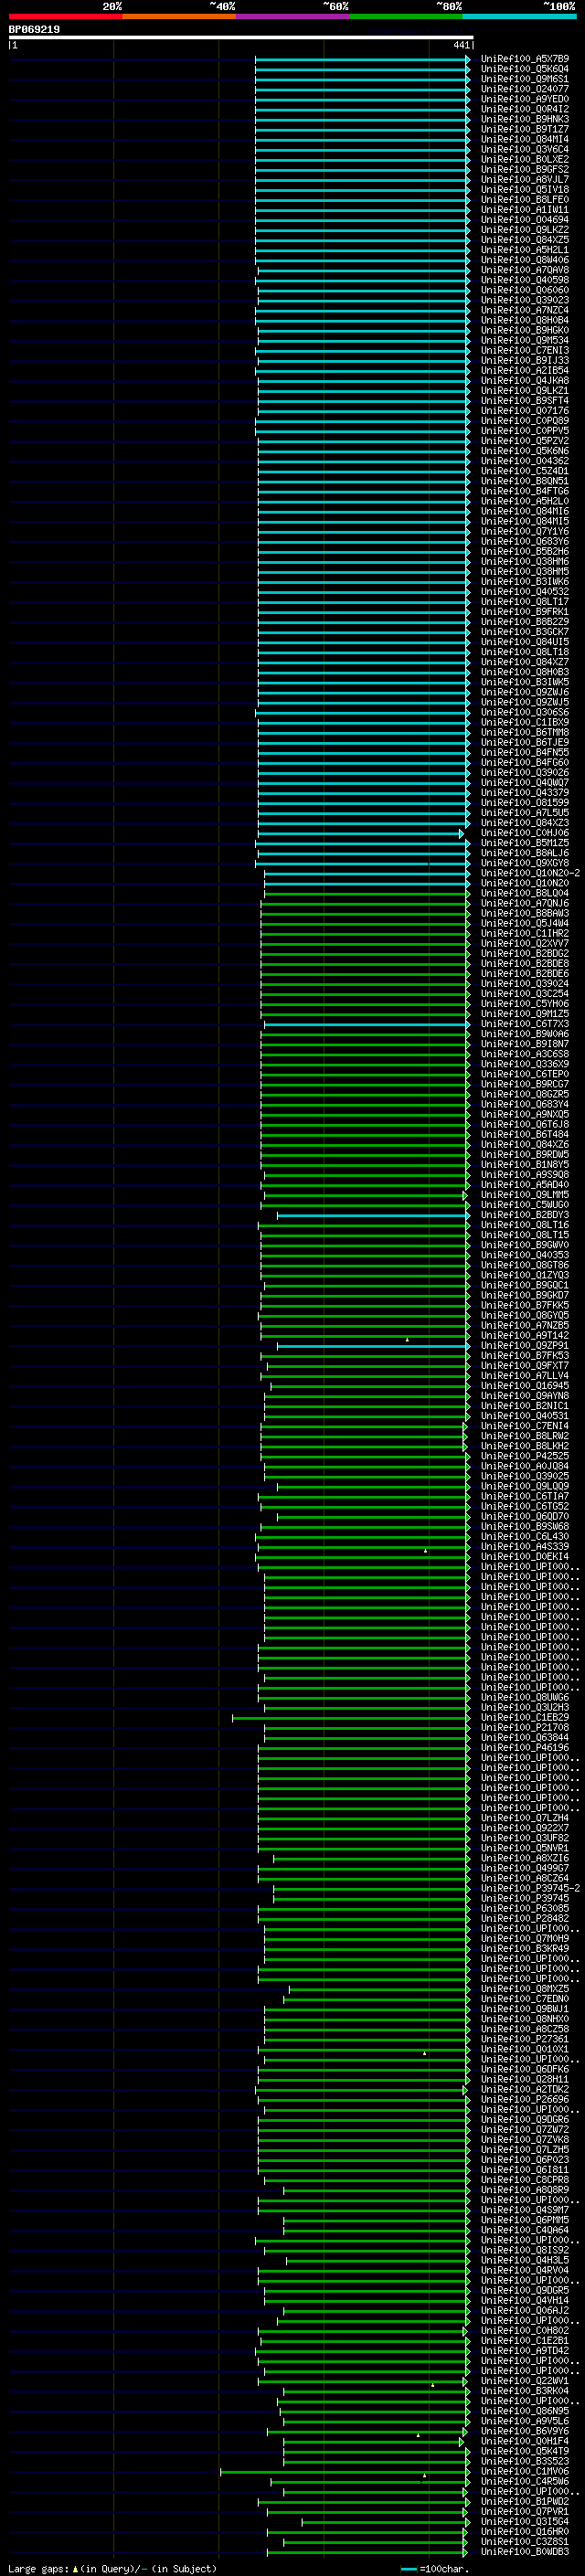Open hit UniRef100_A5X7B9
This screenshot has width=585, height=2576.
524,59
